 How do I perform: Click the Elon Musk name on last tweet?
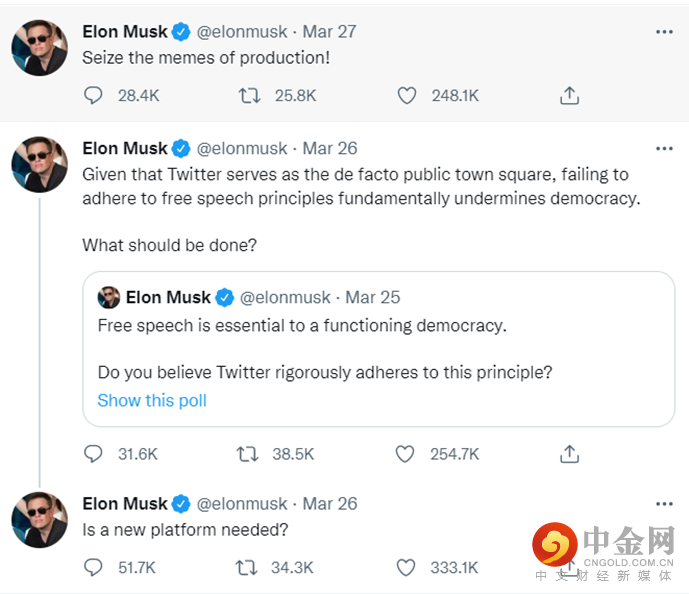click(125, 504)
